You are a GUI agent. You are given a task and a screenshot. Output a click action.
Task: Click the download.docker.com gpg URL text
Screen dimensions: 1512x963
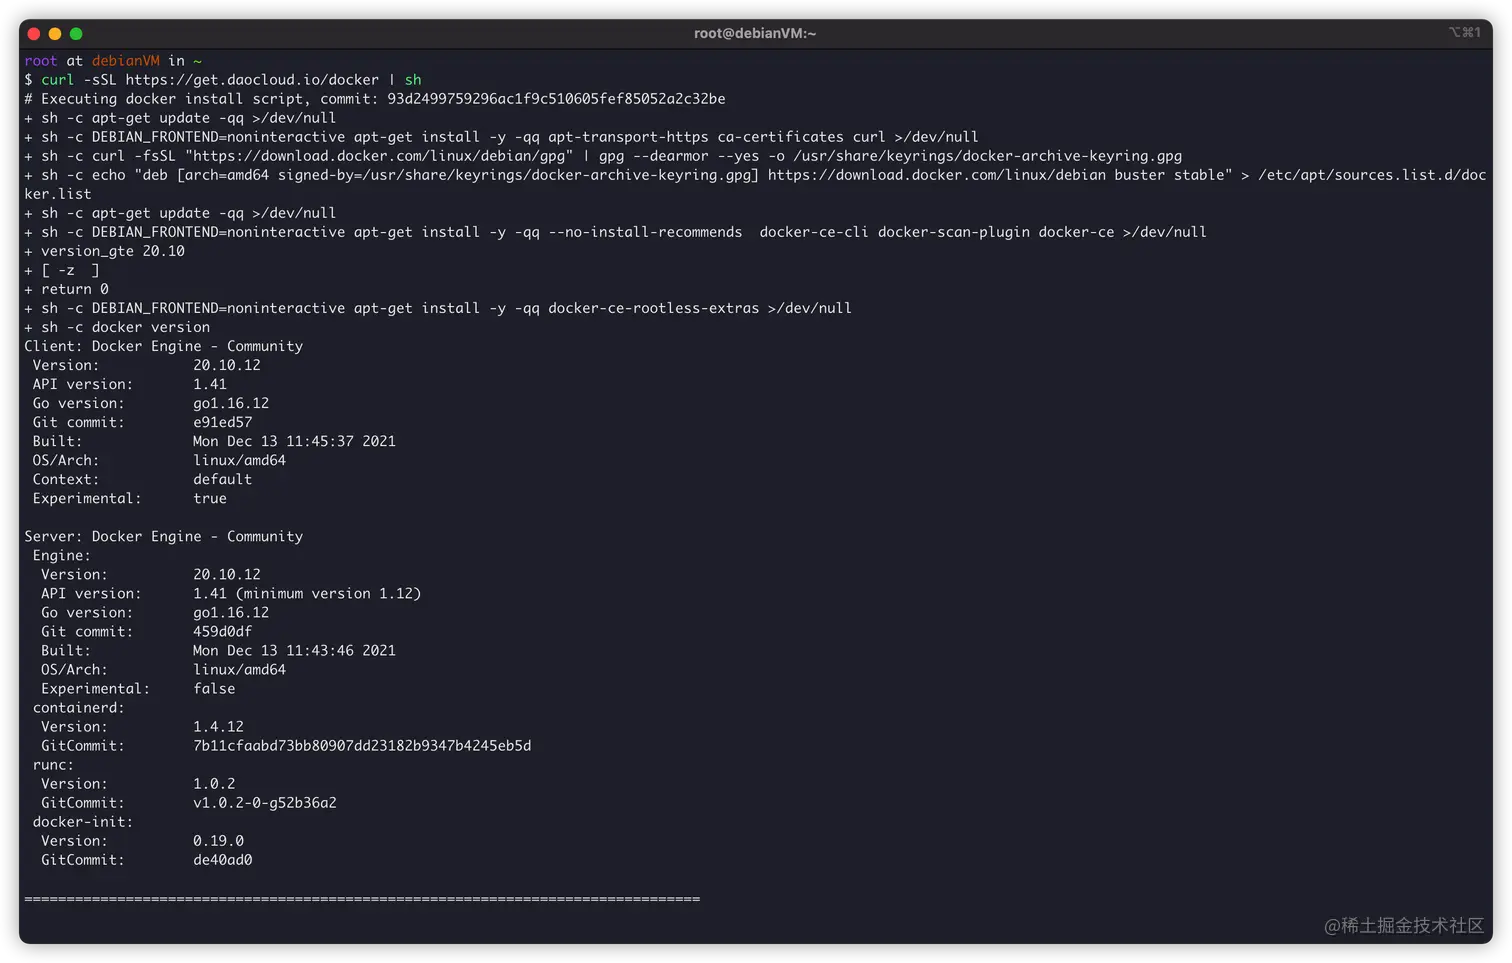tap(379, 156)
